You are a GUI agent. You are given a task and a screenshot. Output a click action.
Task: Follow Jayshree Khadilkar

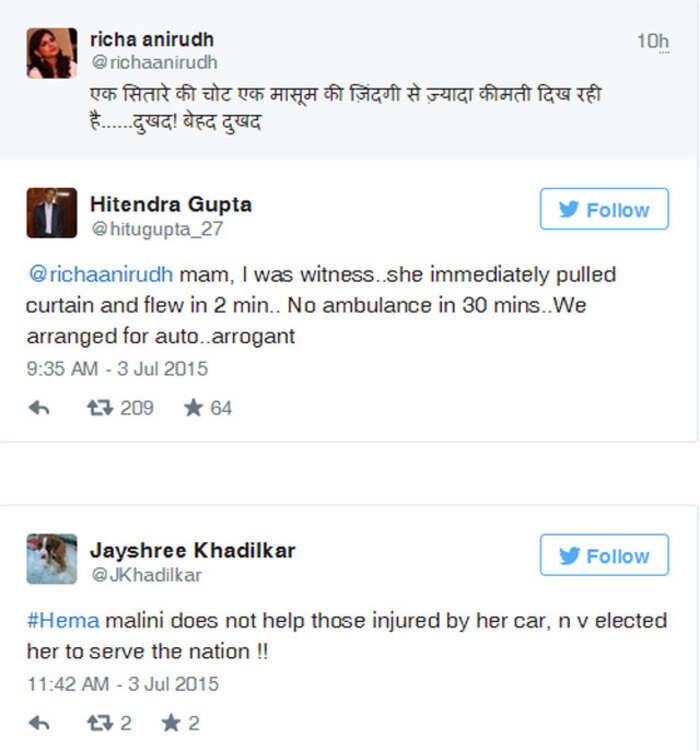coord(604,555)
